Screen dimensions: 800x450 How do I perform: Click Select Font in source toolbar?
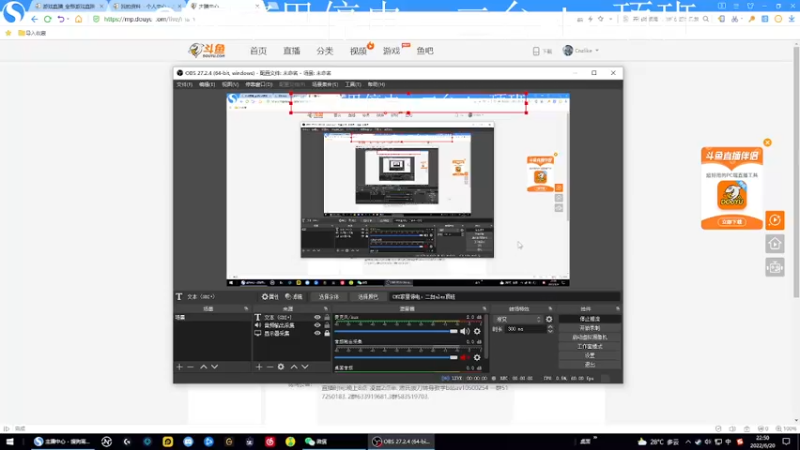tap(329, 296)
